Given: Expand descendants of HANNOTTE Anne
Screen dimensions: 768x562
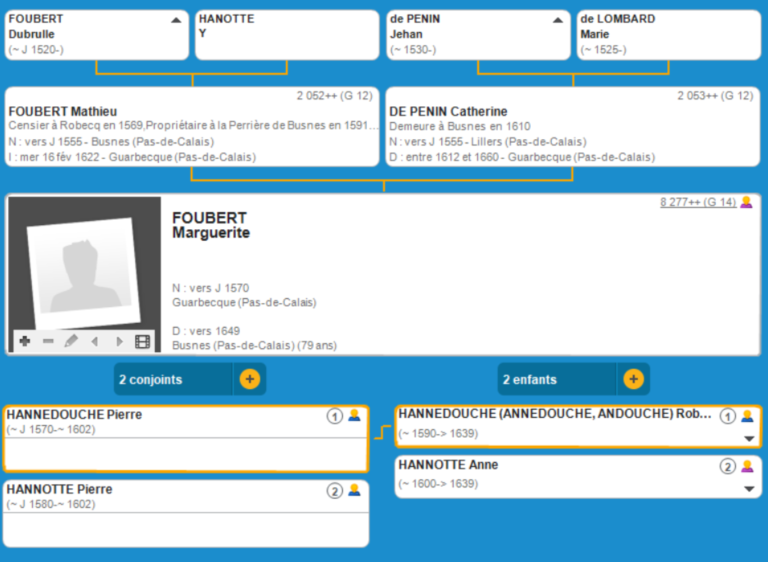Looking at the screenshot, I should [x=749, y=490].
